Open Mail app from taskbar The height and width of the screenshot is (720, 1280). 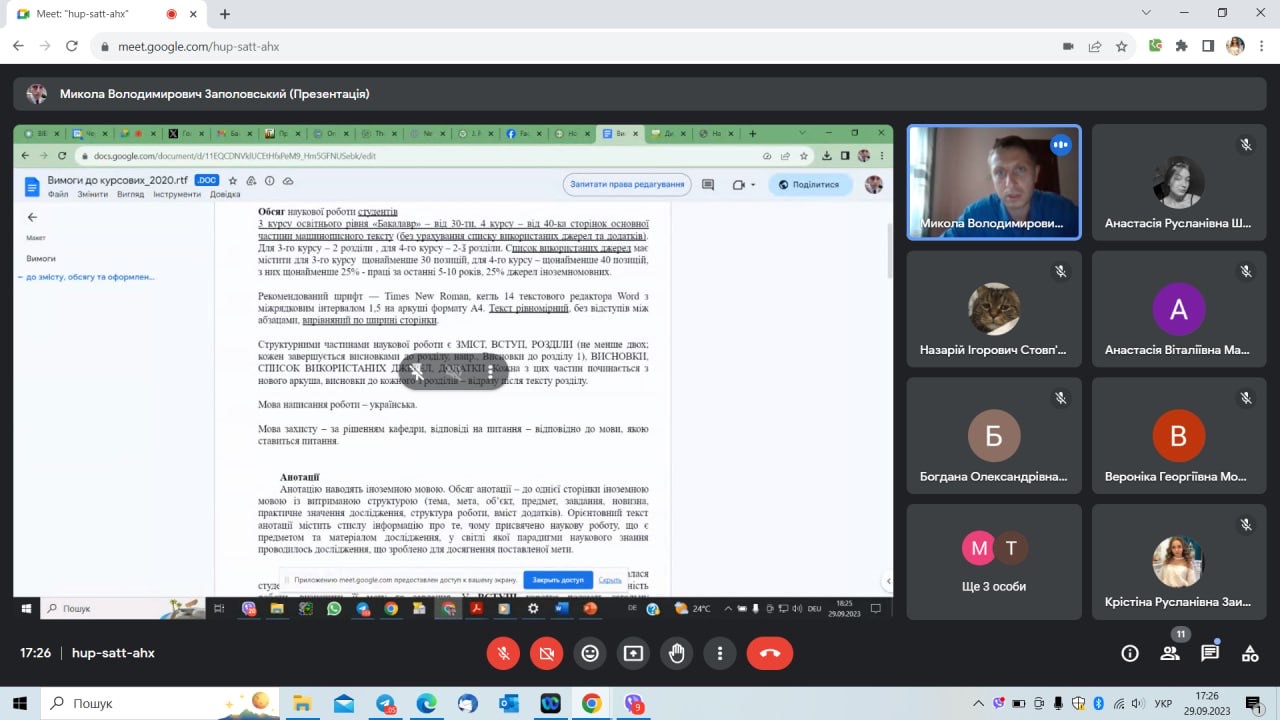(x=344, y=703)
